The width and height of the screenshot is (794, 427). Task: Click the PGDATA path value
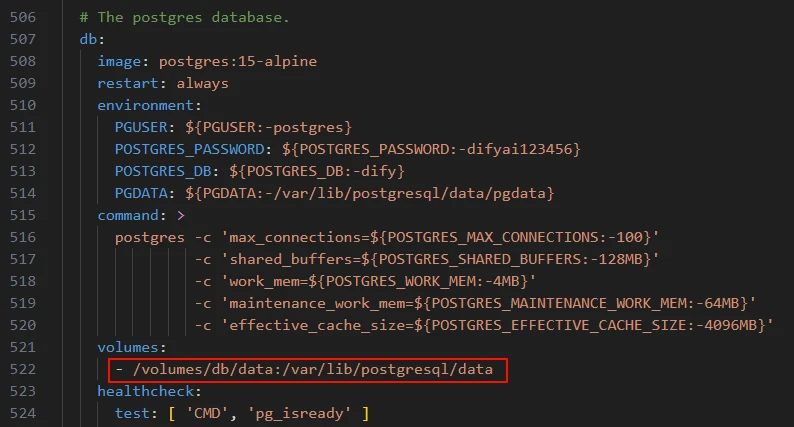pos(370,193)
